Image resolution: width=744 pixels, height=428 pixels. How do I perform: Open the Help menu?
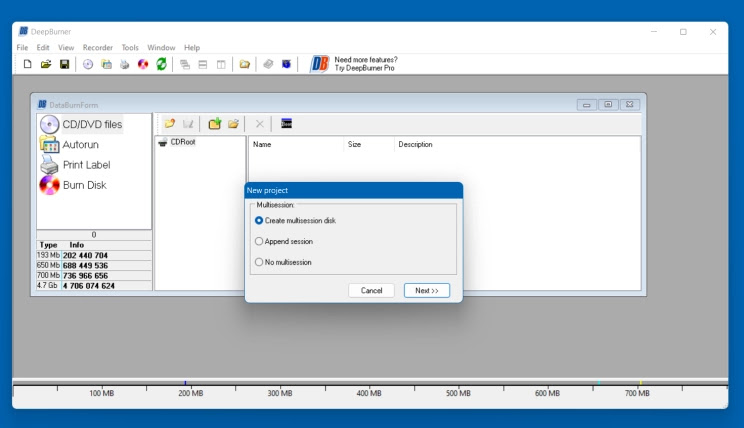192,47
